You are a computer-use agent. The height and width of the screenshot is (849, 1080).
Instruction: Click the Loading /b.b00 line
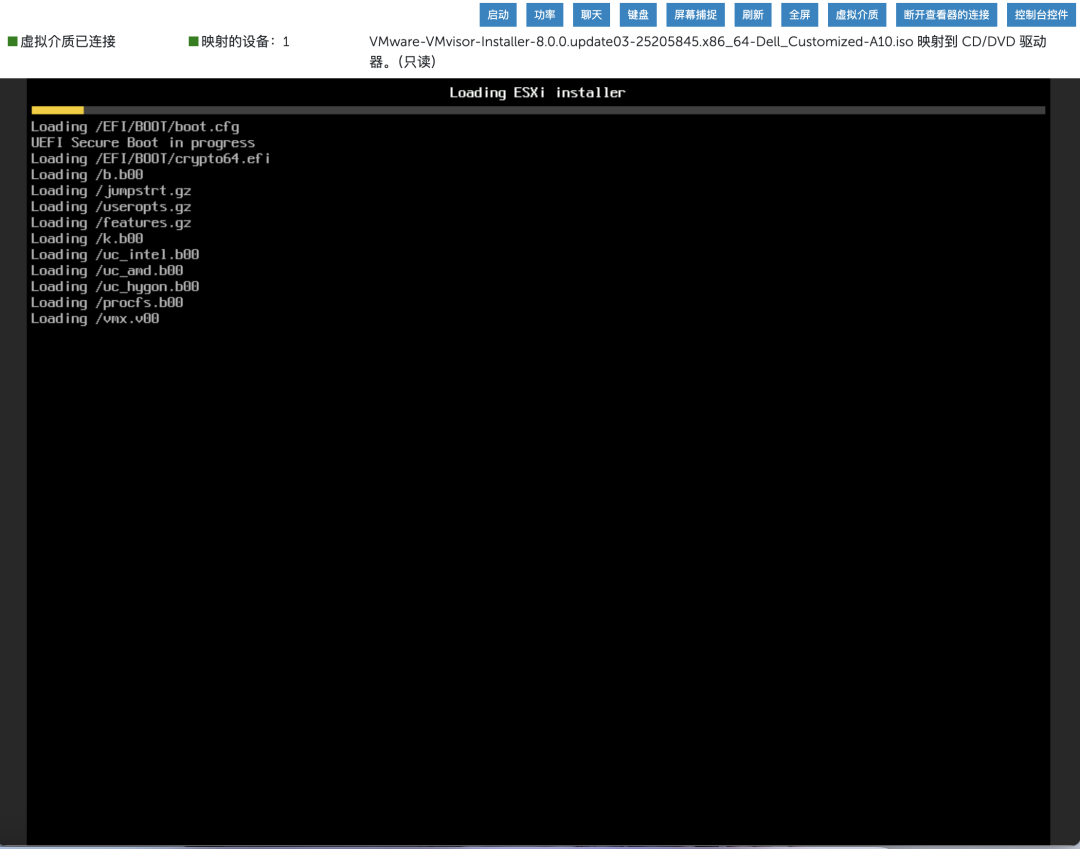(x=87, y=174)
